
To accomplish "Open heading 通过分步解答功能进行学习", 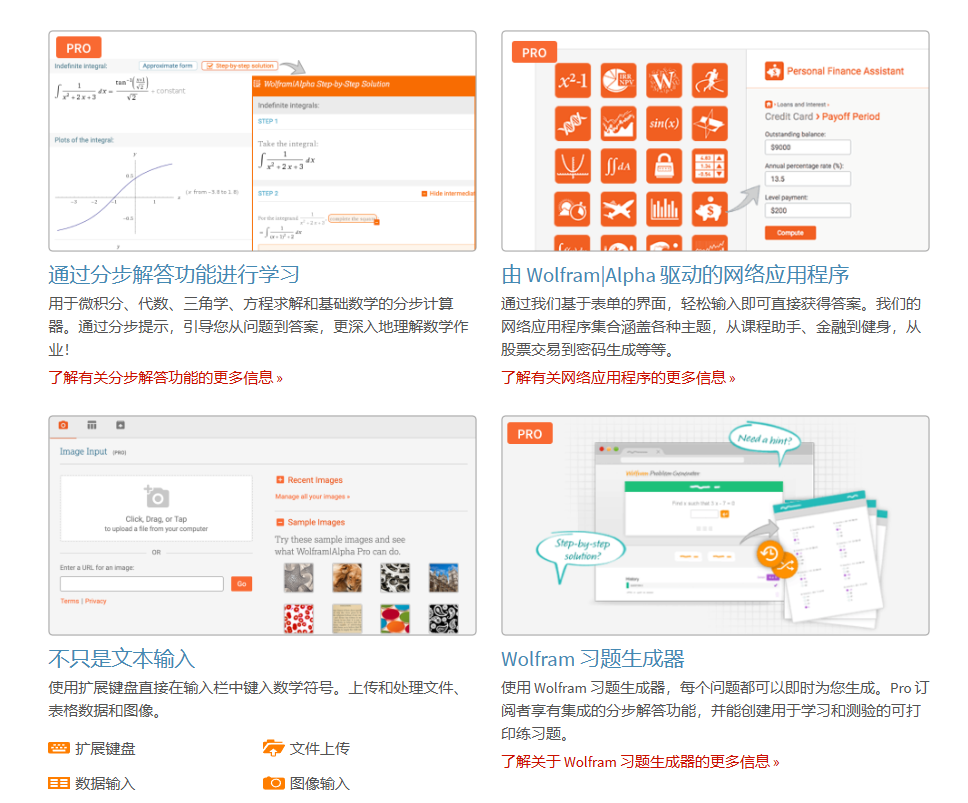I will click(x=173, y=275).
